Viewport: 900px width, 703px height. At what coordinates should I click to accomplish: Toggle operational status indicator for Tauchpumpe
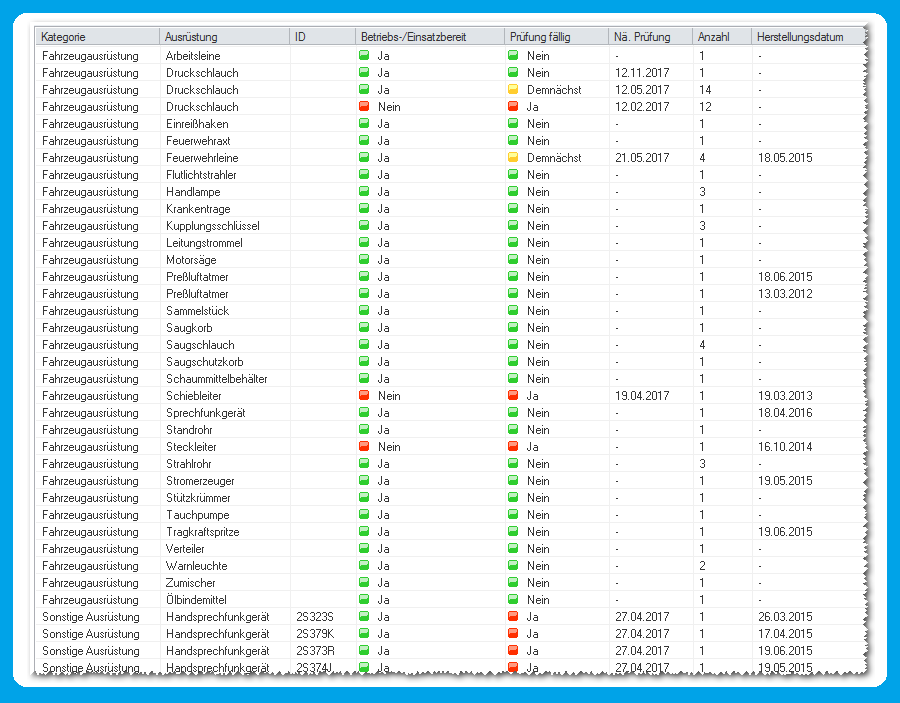(x=365, y=515)
